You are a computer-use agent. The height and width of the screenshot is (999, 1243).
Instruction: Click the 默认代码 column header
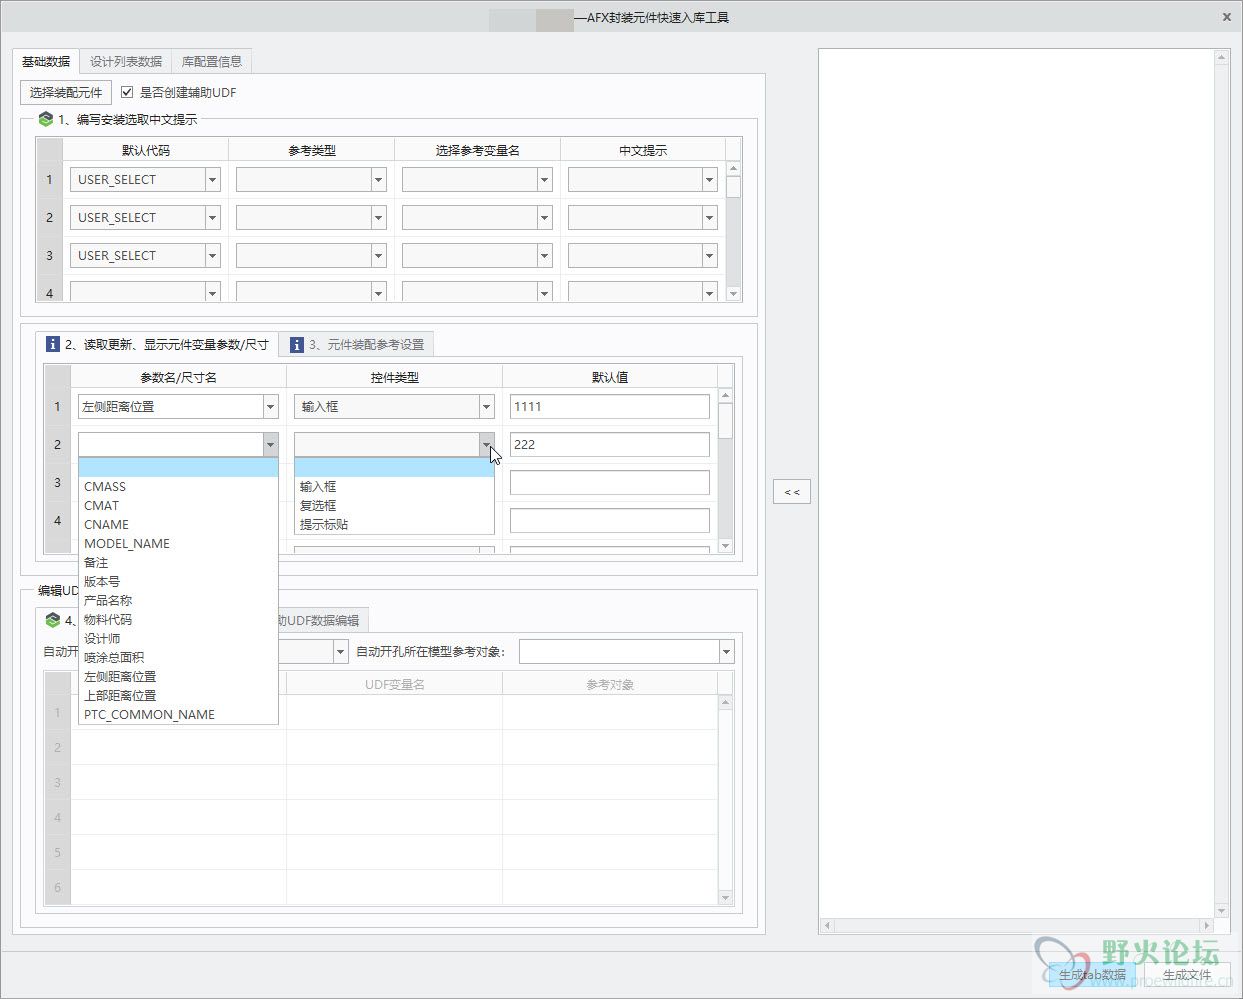(146, 150)
